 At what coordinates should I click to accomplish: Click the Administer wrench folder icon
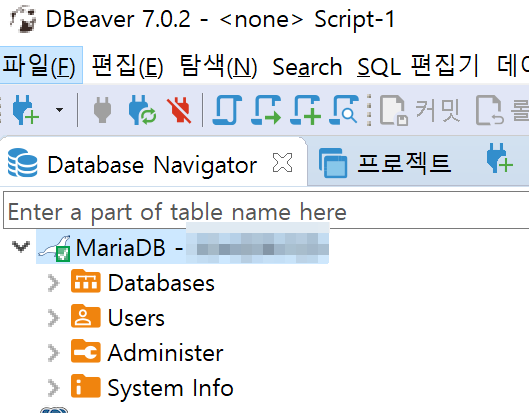[85, 351]
